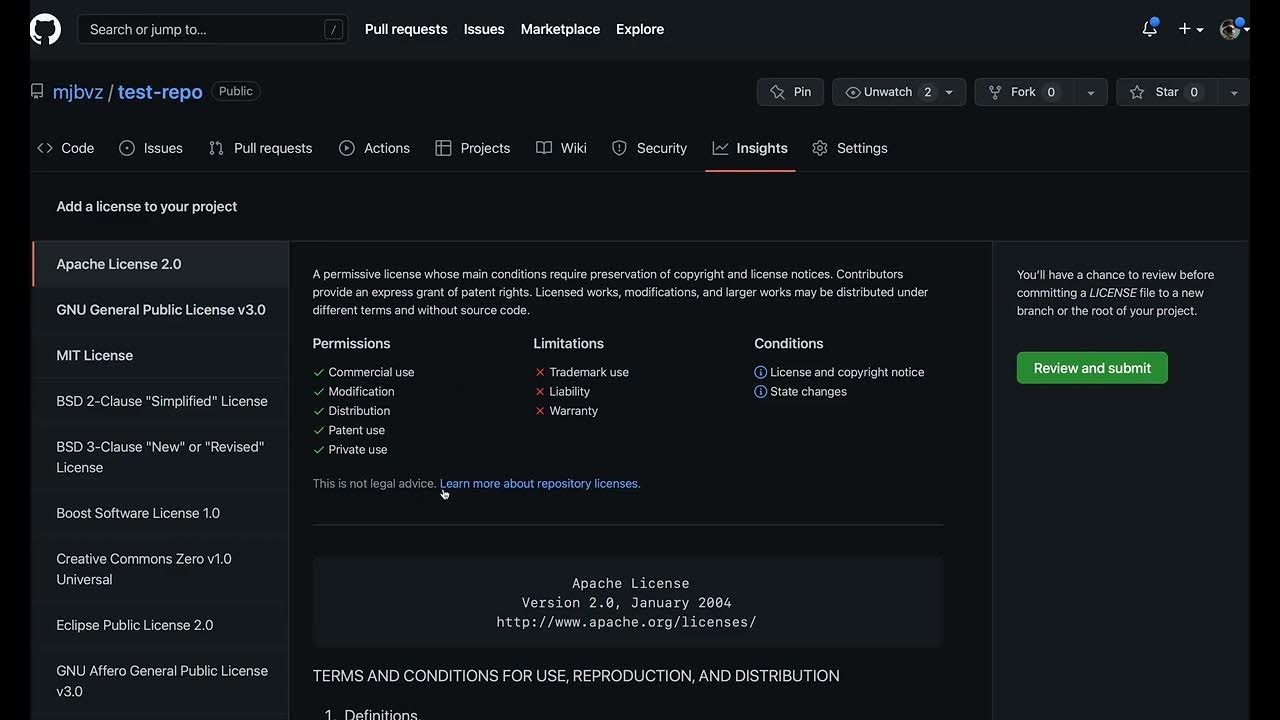Switch to the Settings tab label
Viewport: 1280px width, 720px height.
click(x=862, y=148)
